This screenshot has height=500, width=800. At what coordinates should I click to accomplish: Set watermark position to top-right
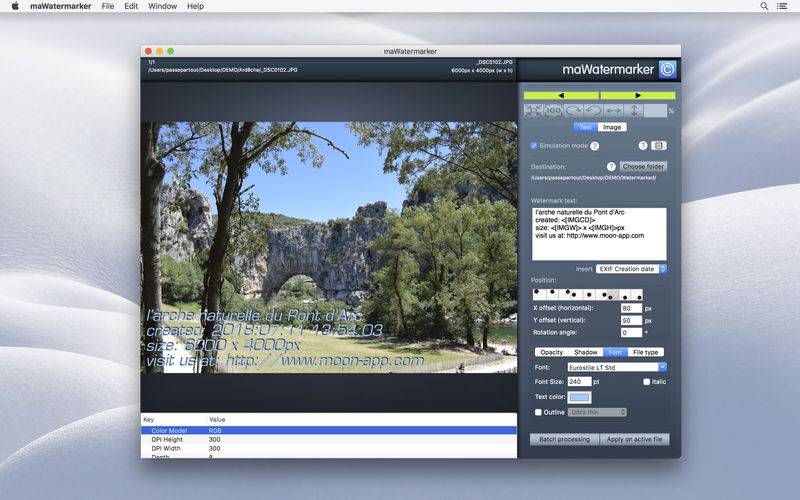point(564,294)
